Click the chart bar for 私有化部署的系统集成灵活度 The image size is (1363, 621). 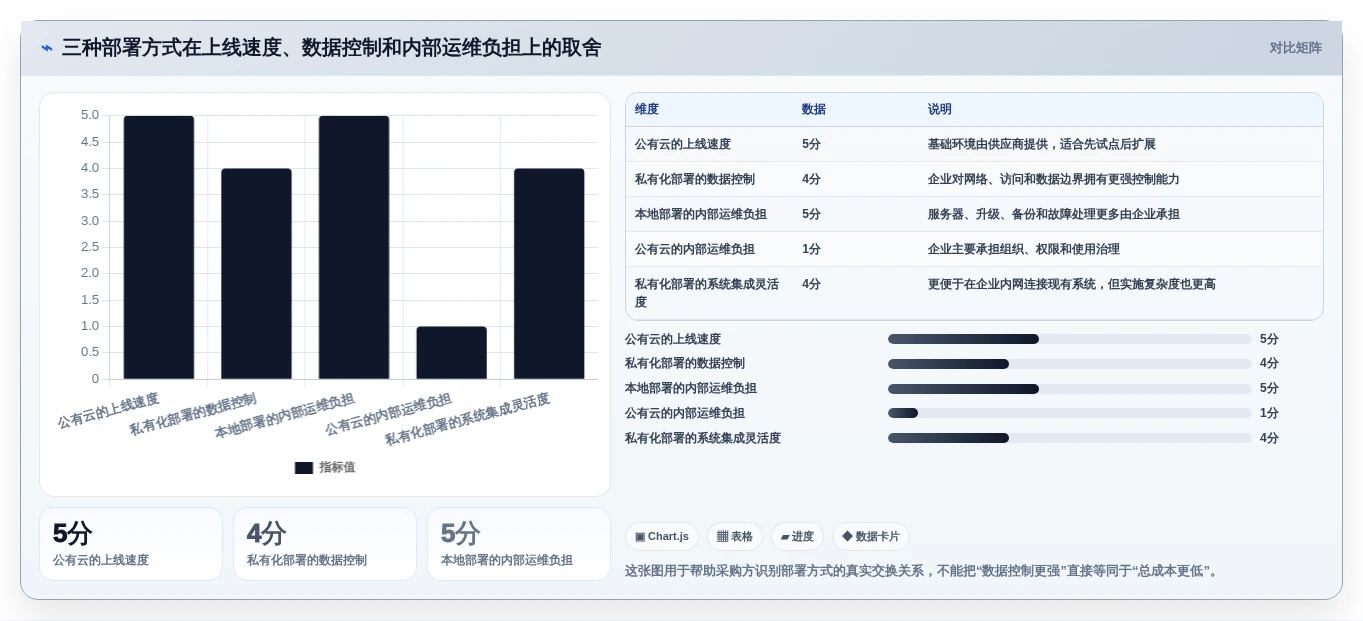549,274
